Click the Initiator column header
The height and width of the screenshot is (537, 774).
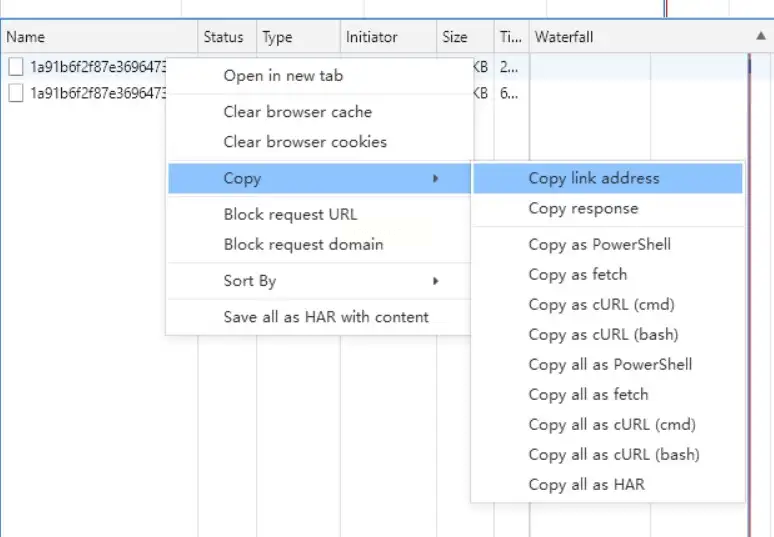(371, 37)
